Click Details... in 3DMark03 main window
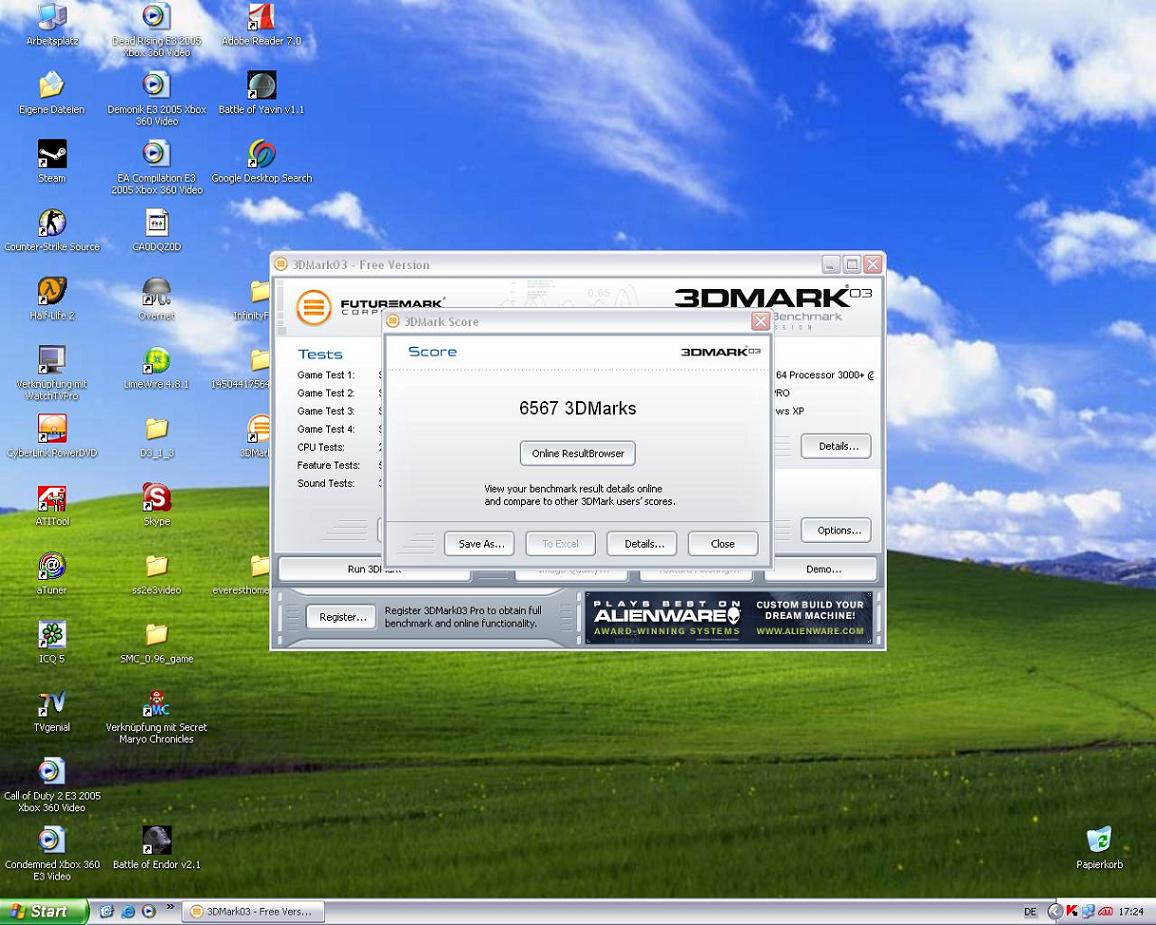1156x925 pixels. [836, 447]
